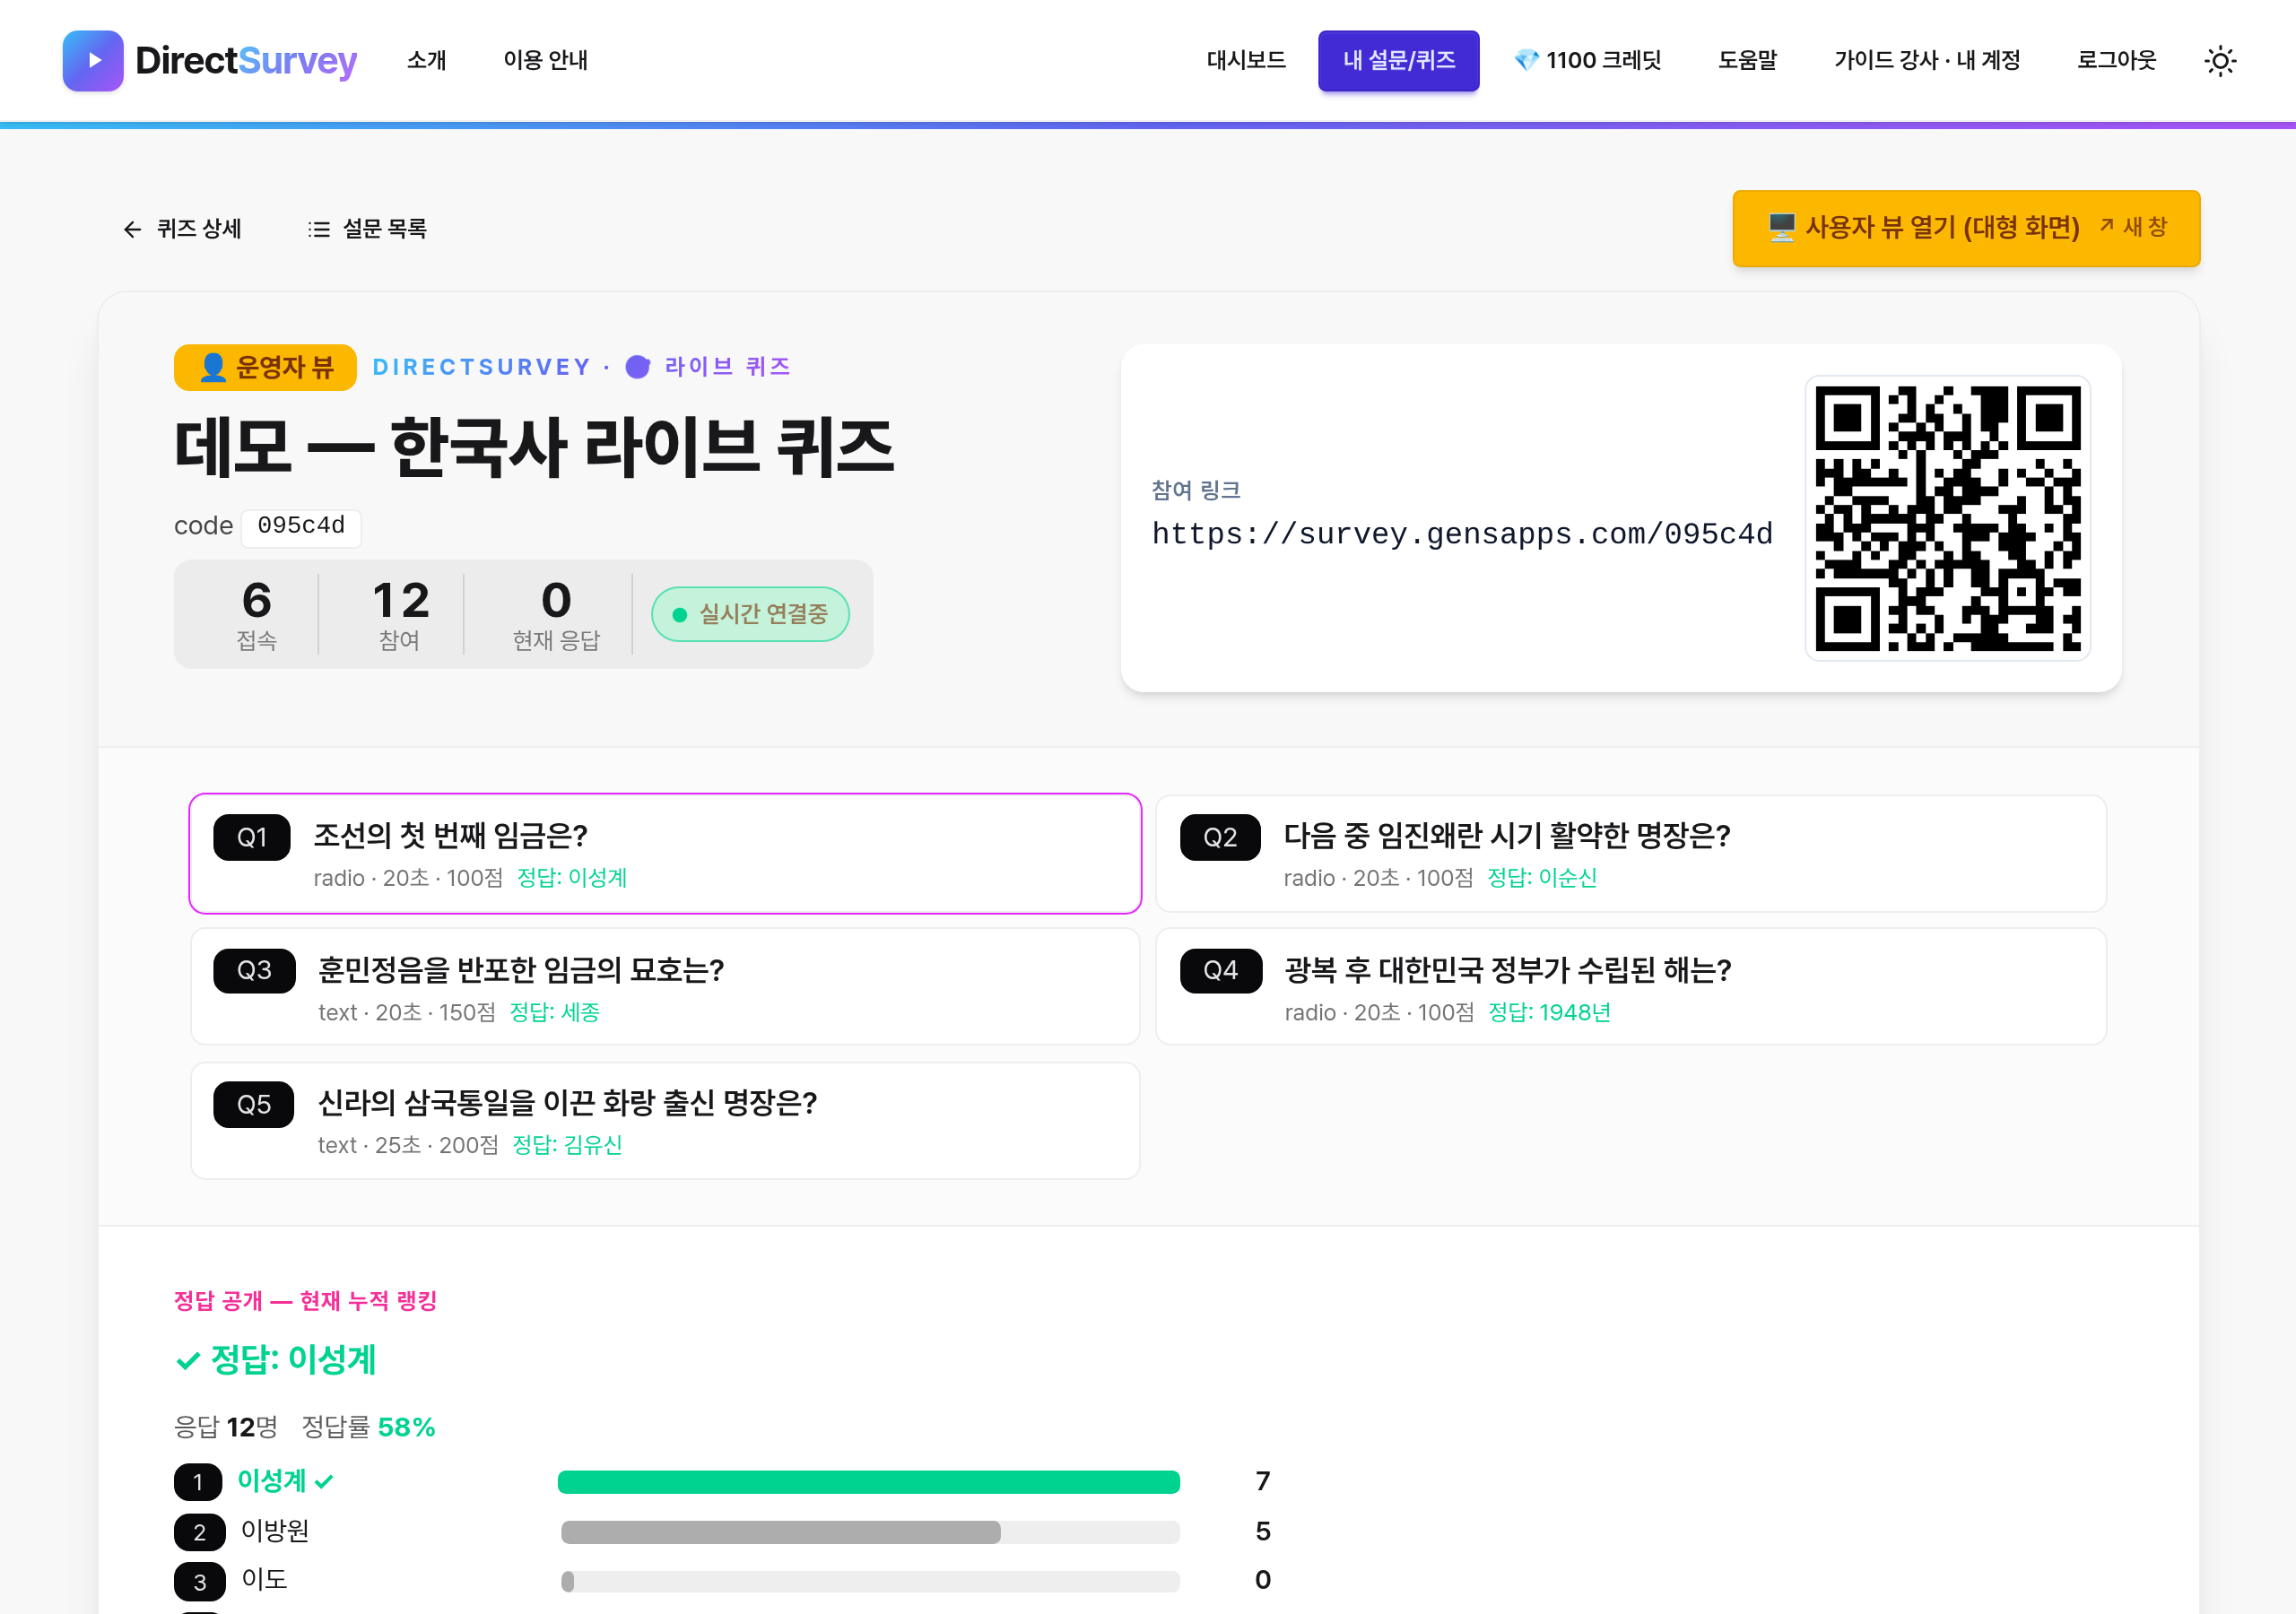Click the back arrow beside 퀴즈 상세
The image size is (2296, 1614).
coord(132,229)
